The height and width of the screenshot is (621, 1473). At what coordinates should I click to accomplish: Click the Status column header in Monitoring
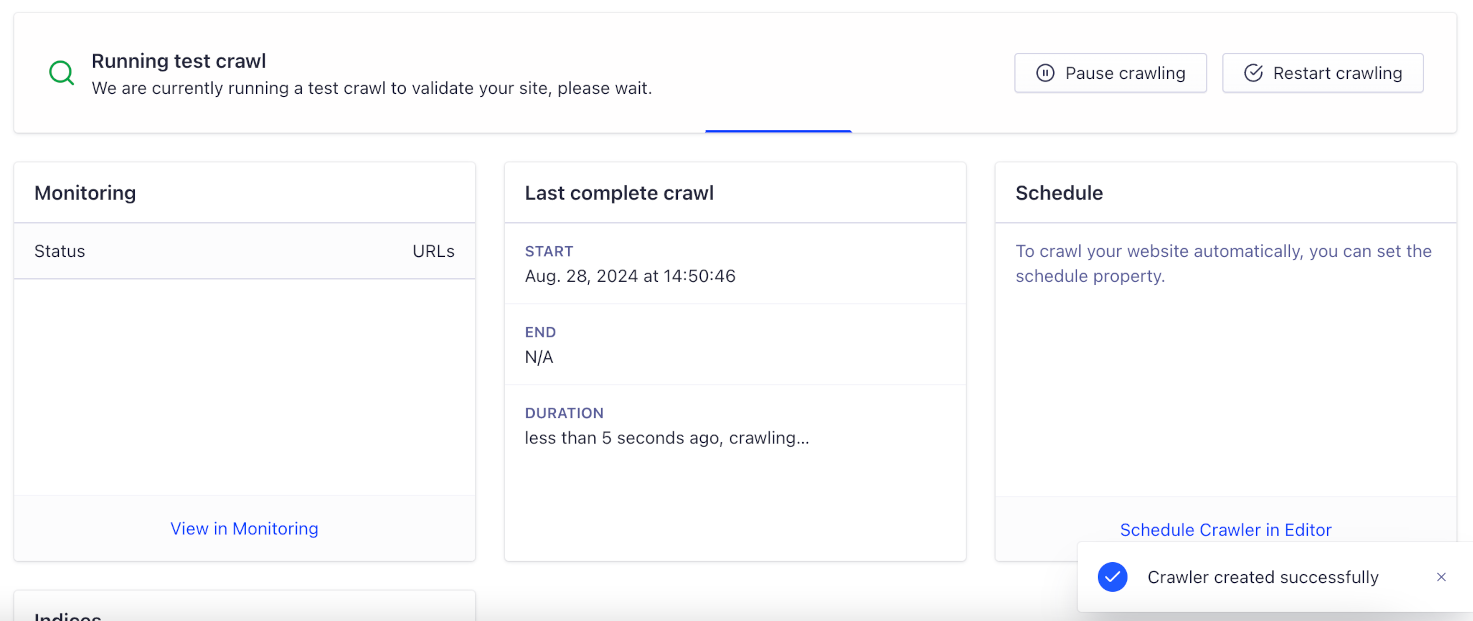tap(60, 251)
